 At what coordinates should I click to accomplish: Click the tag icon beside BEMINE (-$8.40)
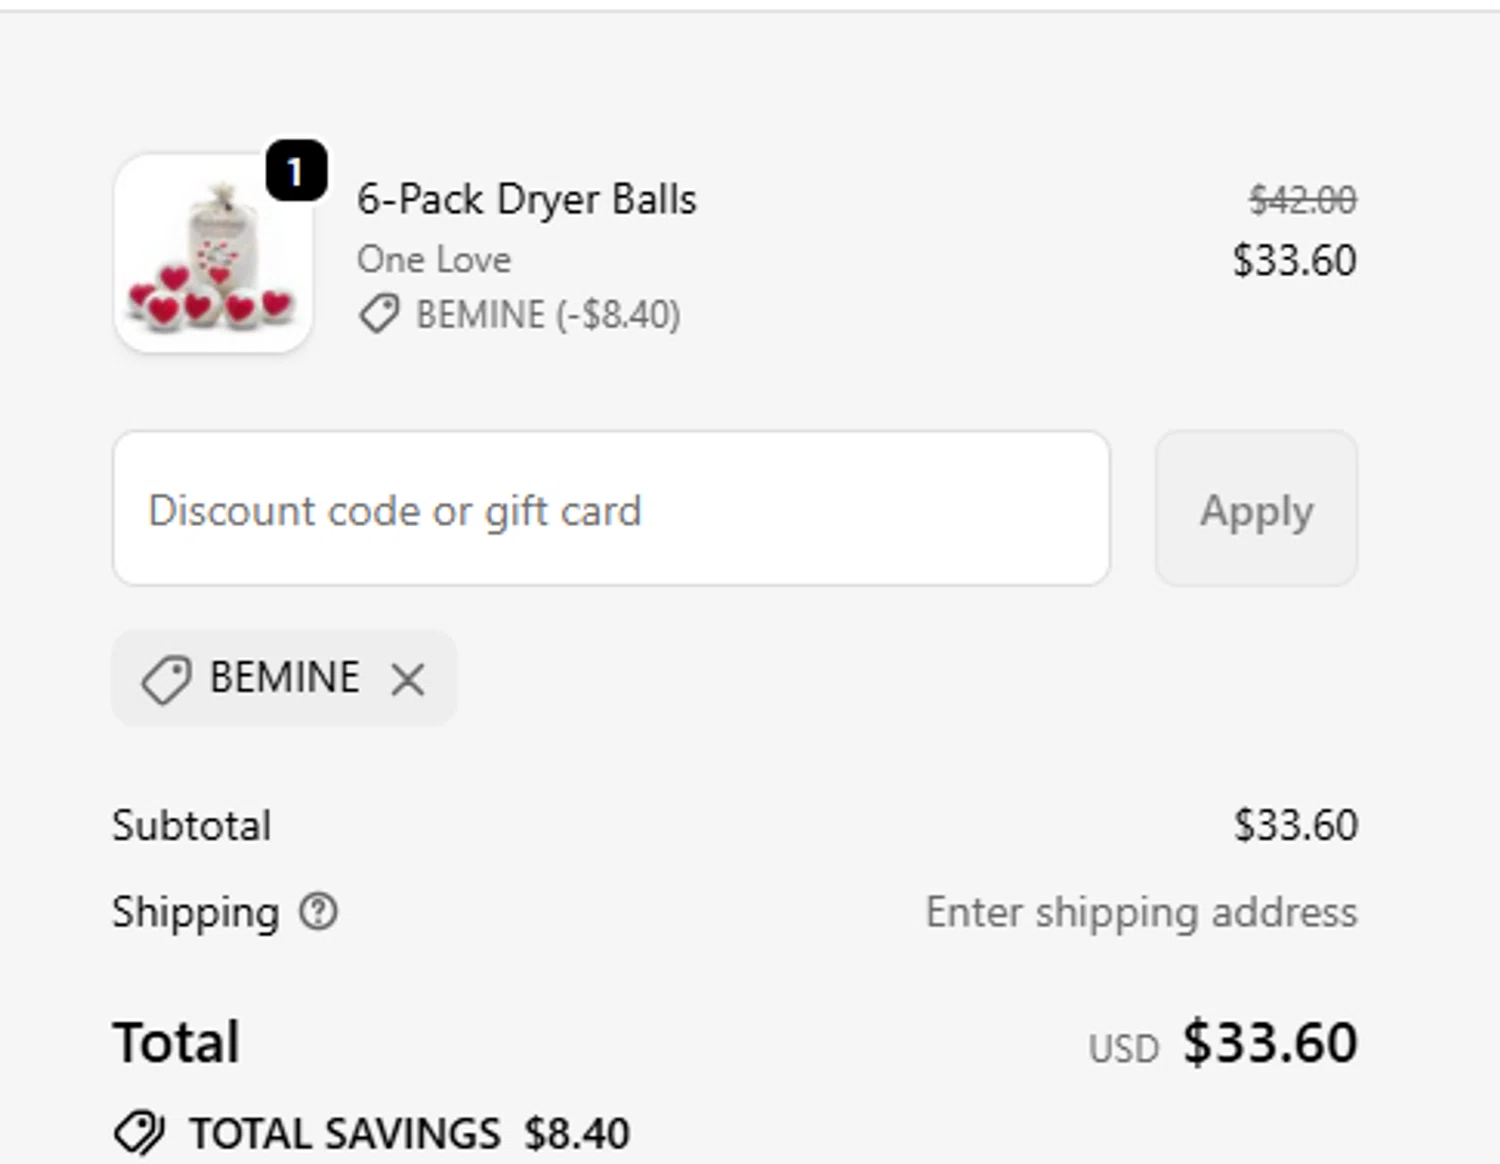379,315
